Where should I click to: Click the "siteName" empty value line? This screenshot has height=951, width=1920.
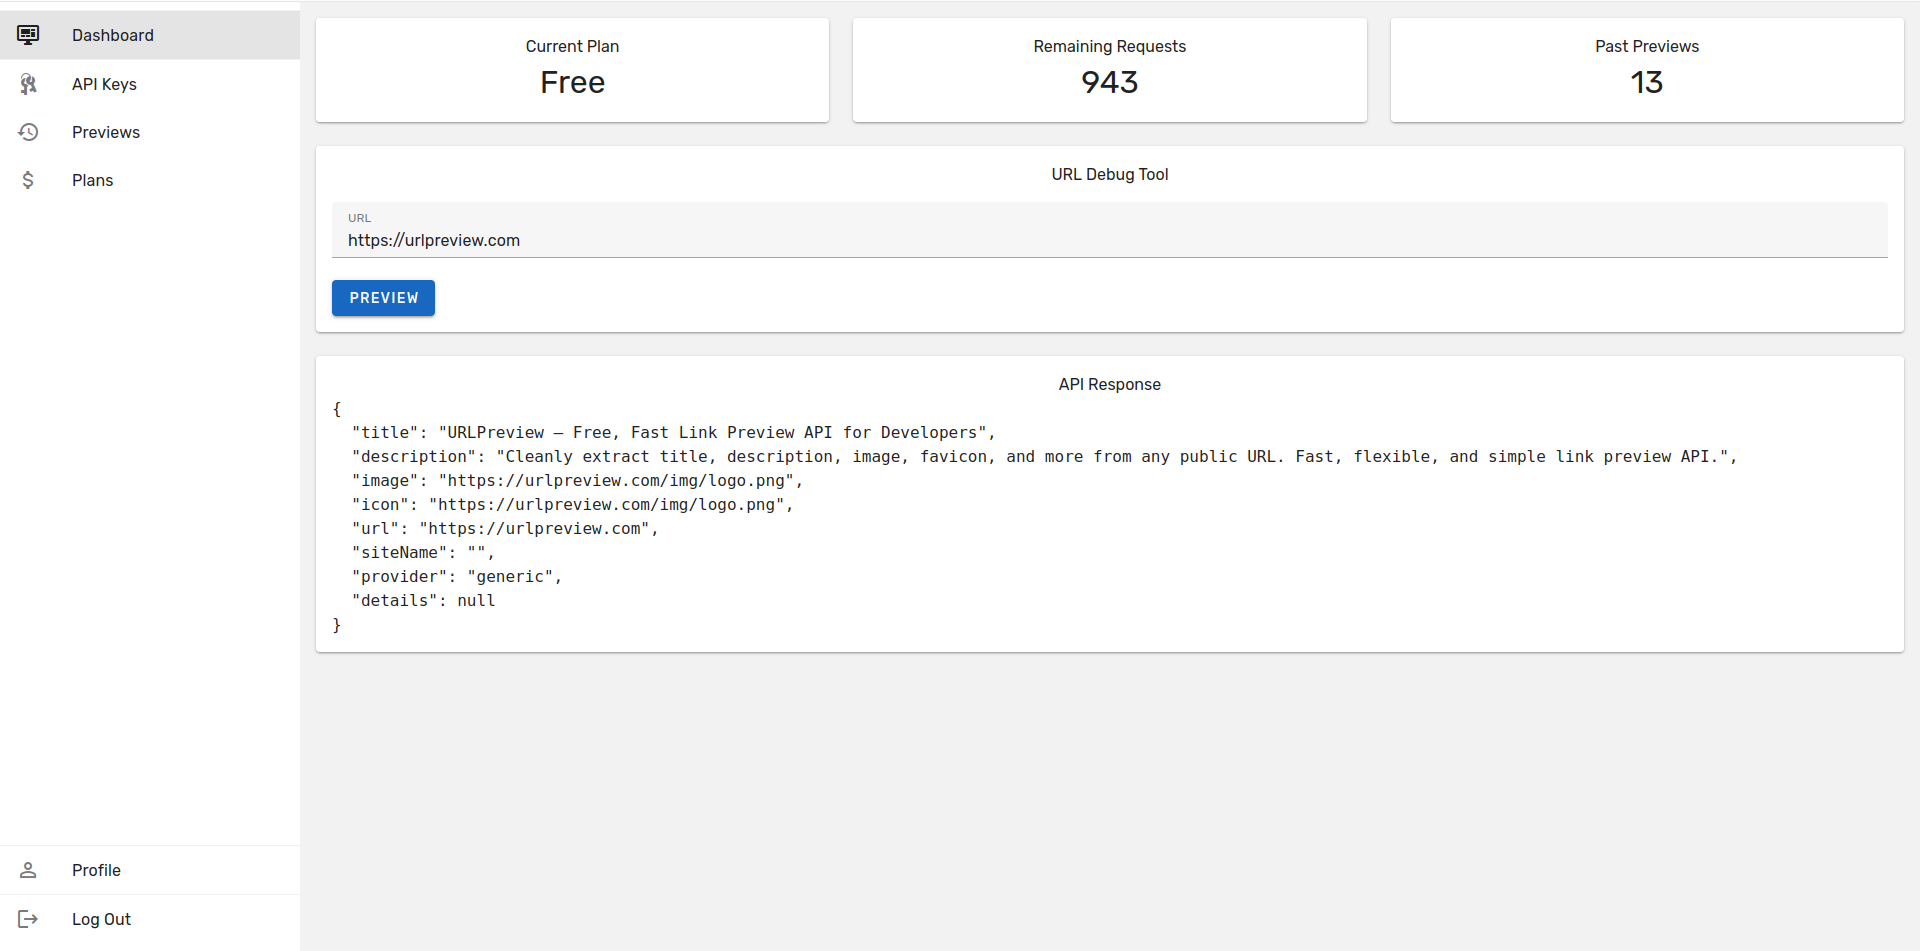point(423,552)
